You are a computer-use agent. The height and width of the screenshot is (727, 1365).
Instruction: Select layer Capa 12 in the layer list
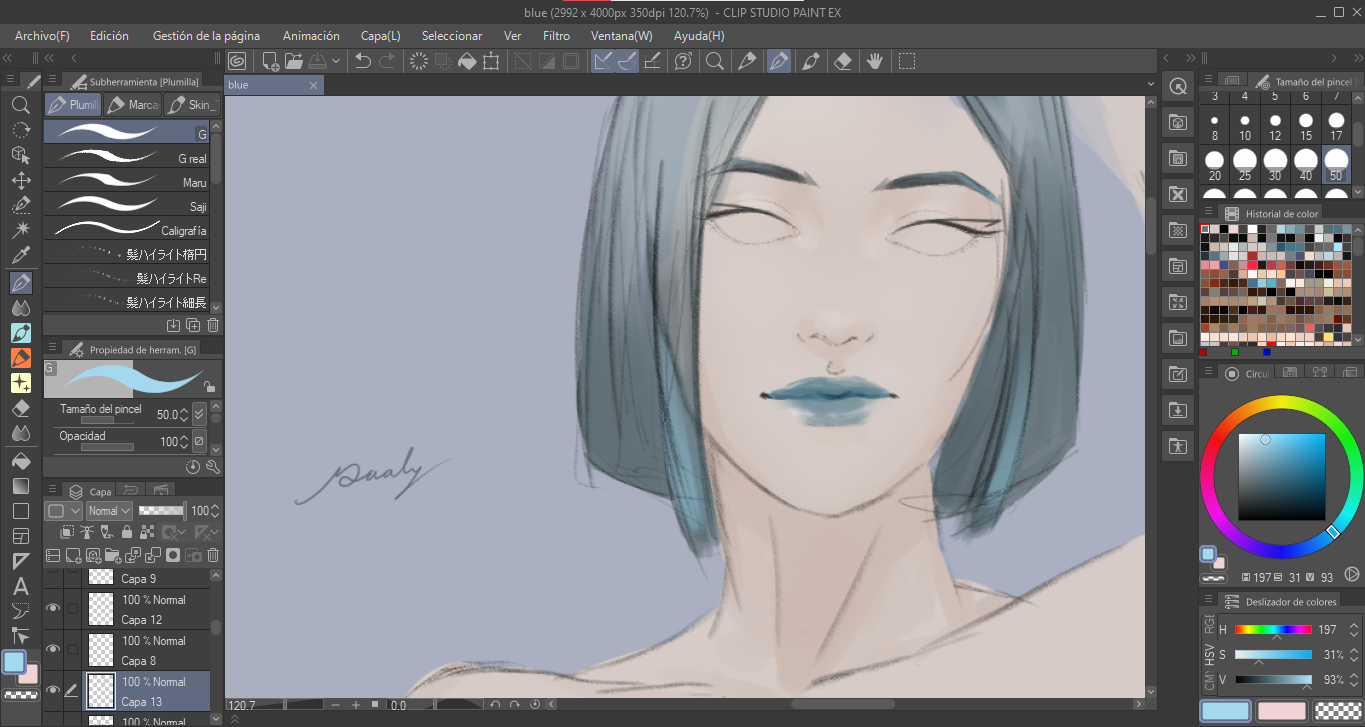click(x=147, y=608)
